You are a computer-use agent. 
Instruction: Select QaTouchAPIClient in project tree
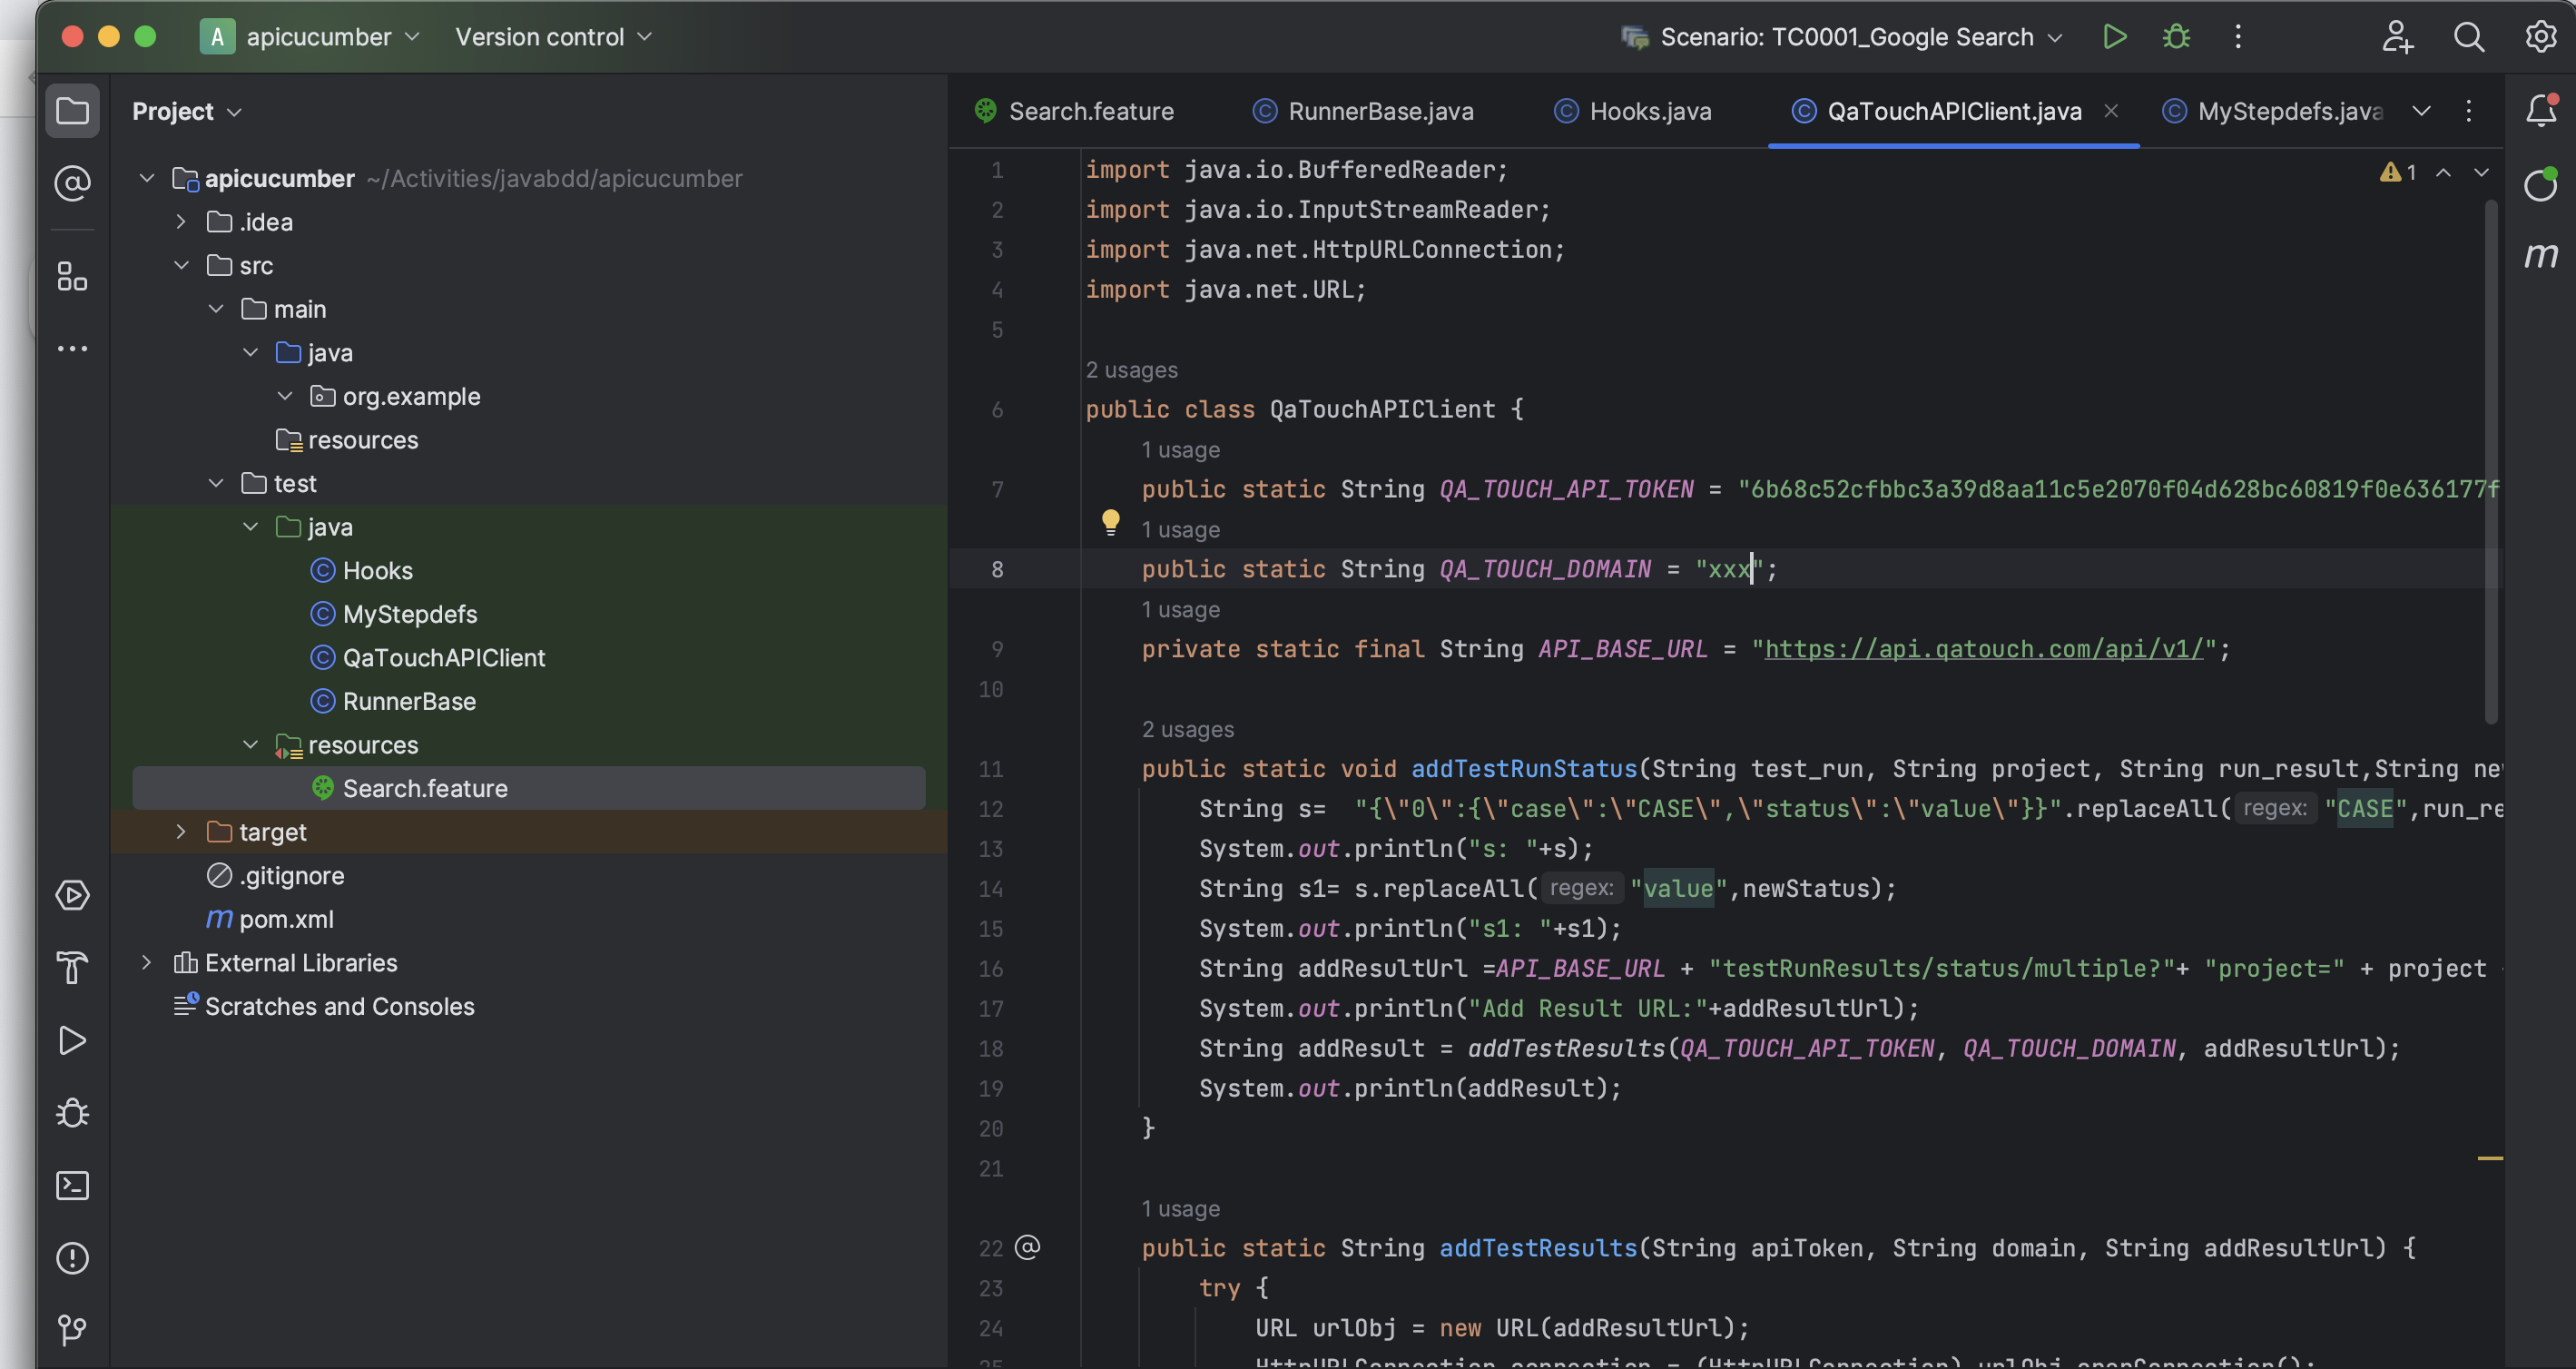pyautogui.click(x=427, y=657)
